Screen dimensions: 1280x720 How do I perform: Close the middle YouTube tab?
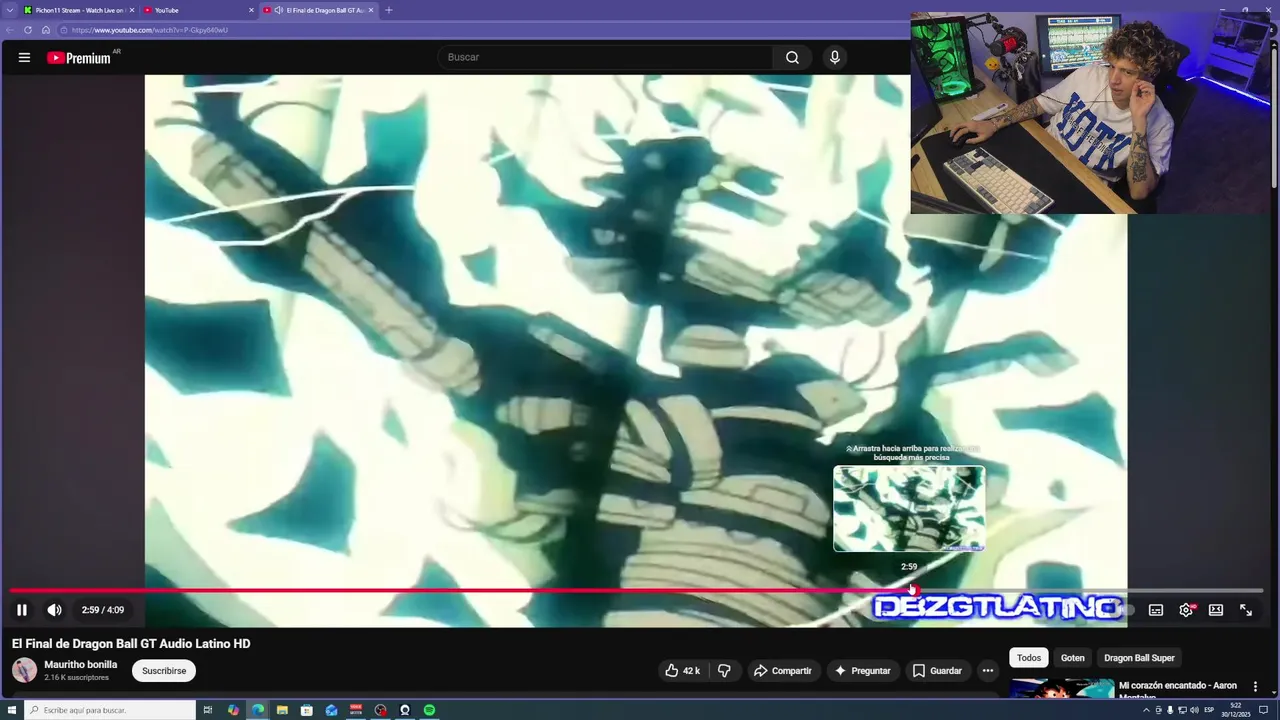(251, 10)
